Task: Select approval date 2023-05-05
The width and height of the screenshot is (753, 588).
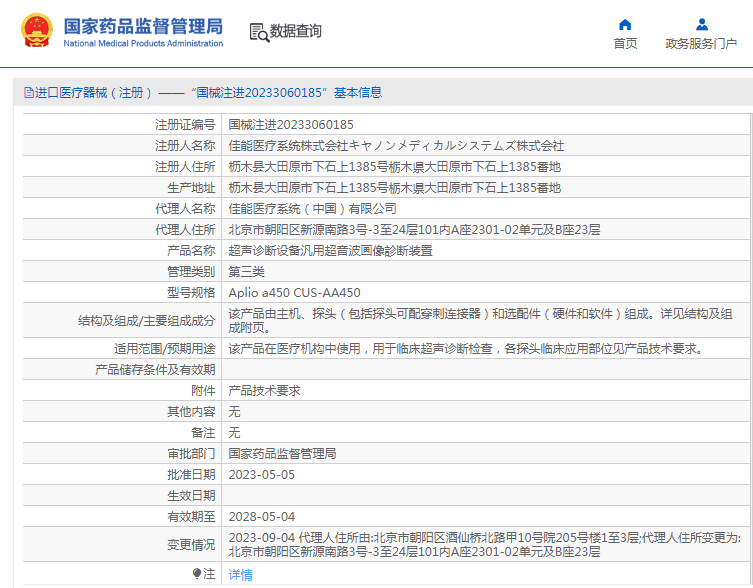Action: click(x=262, y=475)
